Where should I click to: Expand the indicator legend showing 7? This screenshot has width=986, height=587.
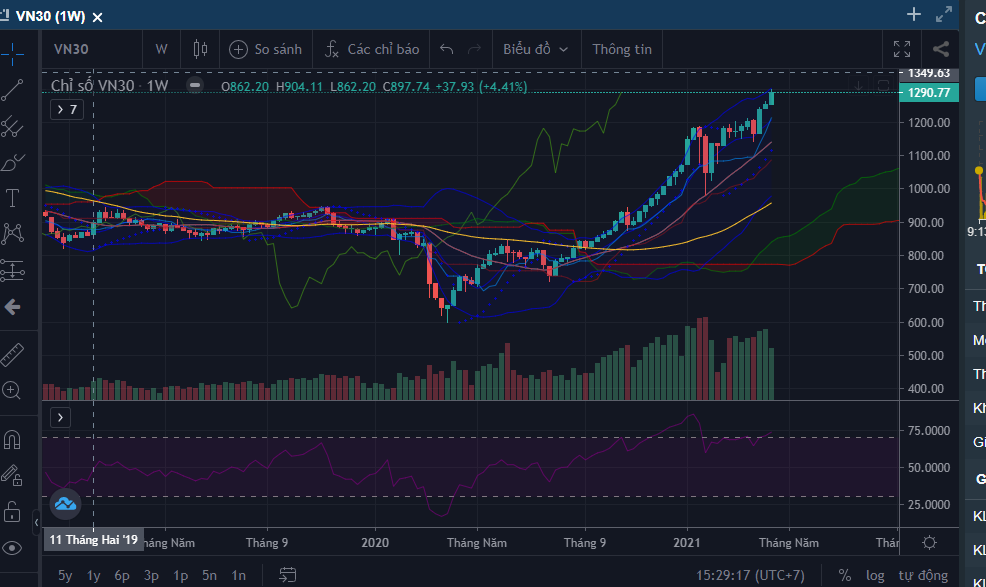point(66,109)
